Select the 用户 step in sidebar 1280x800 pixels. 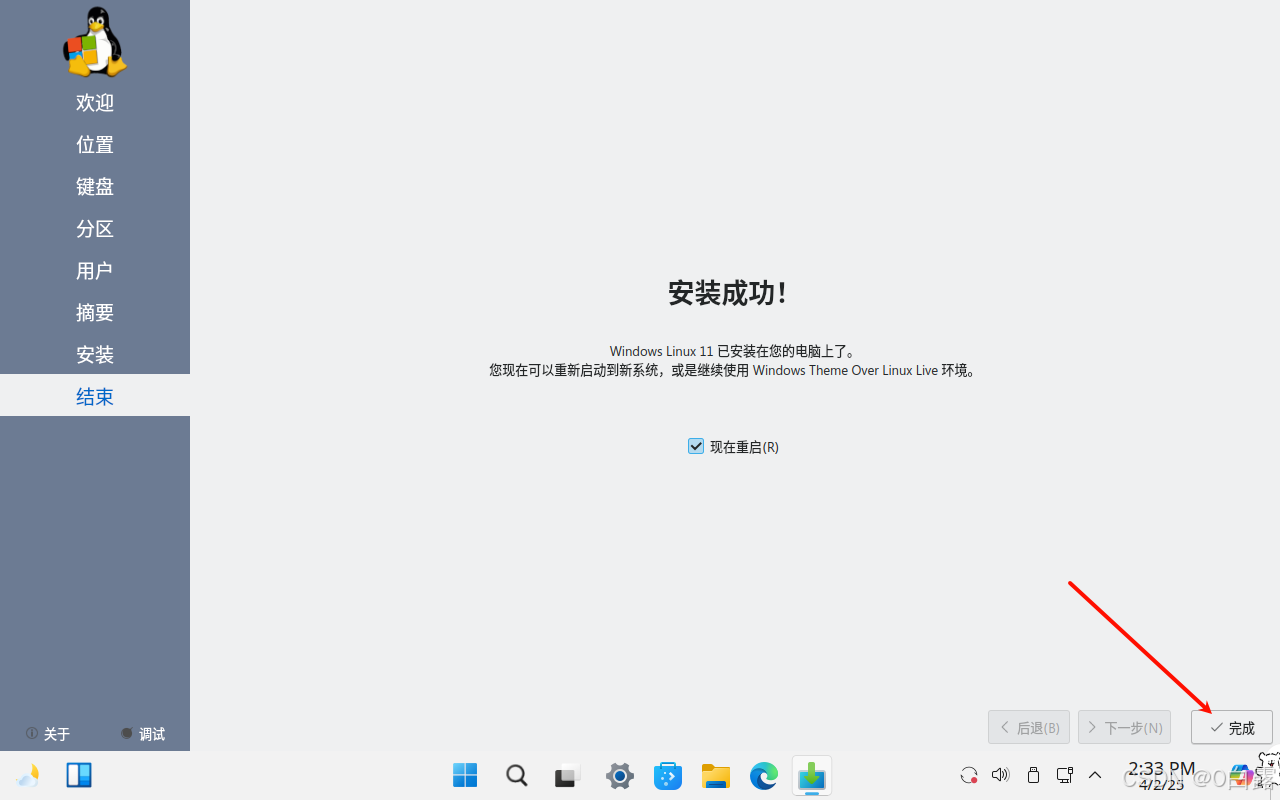tap(95, 271)
